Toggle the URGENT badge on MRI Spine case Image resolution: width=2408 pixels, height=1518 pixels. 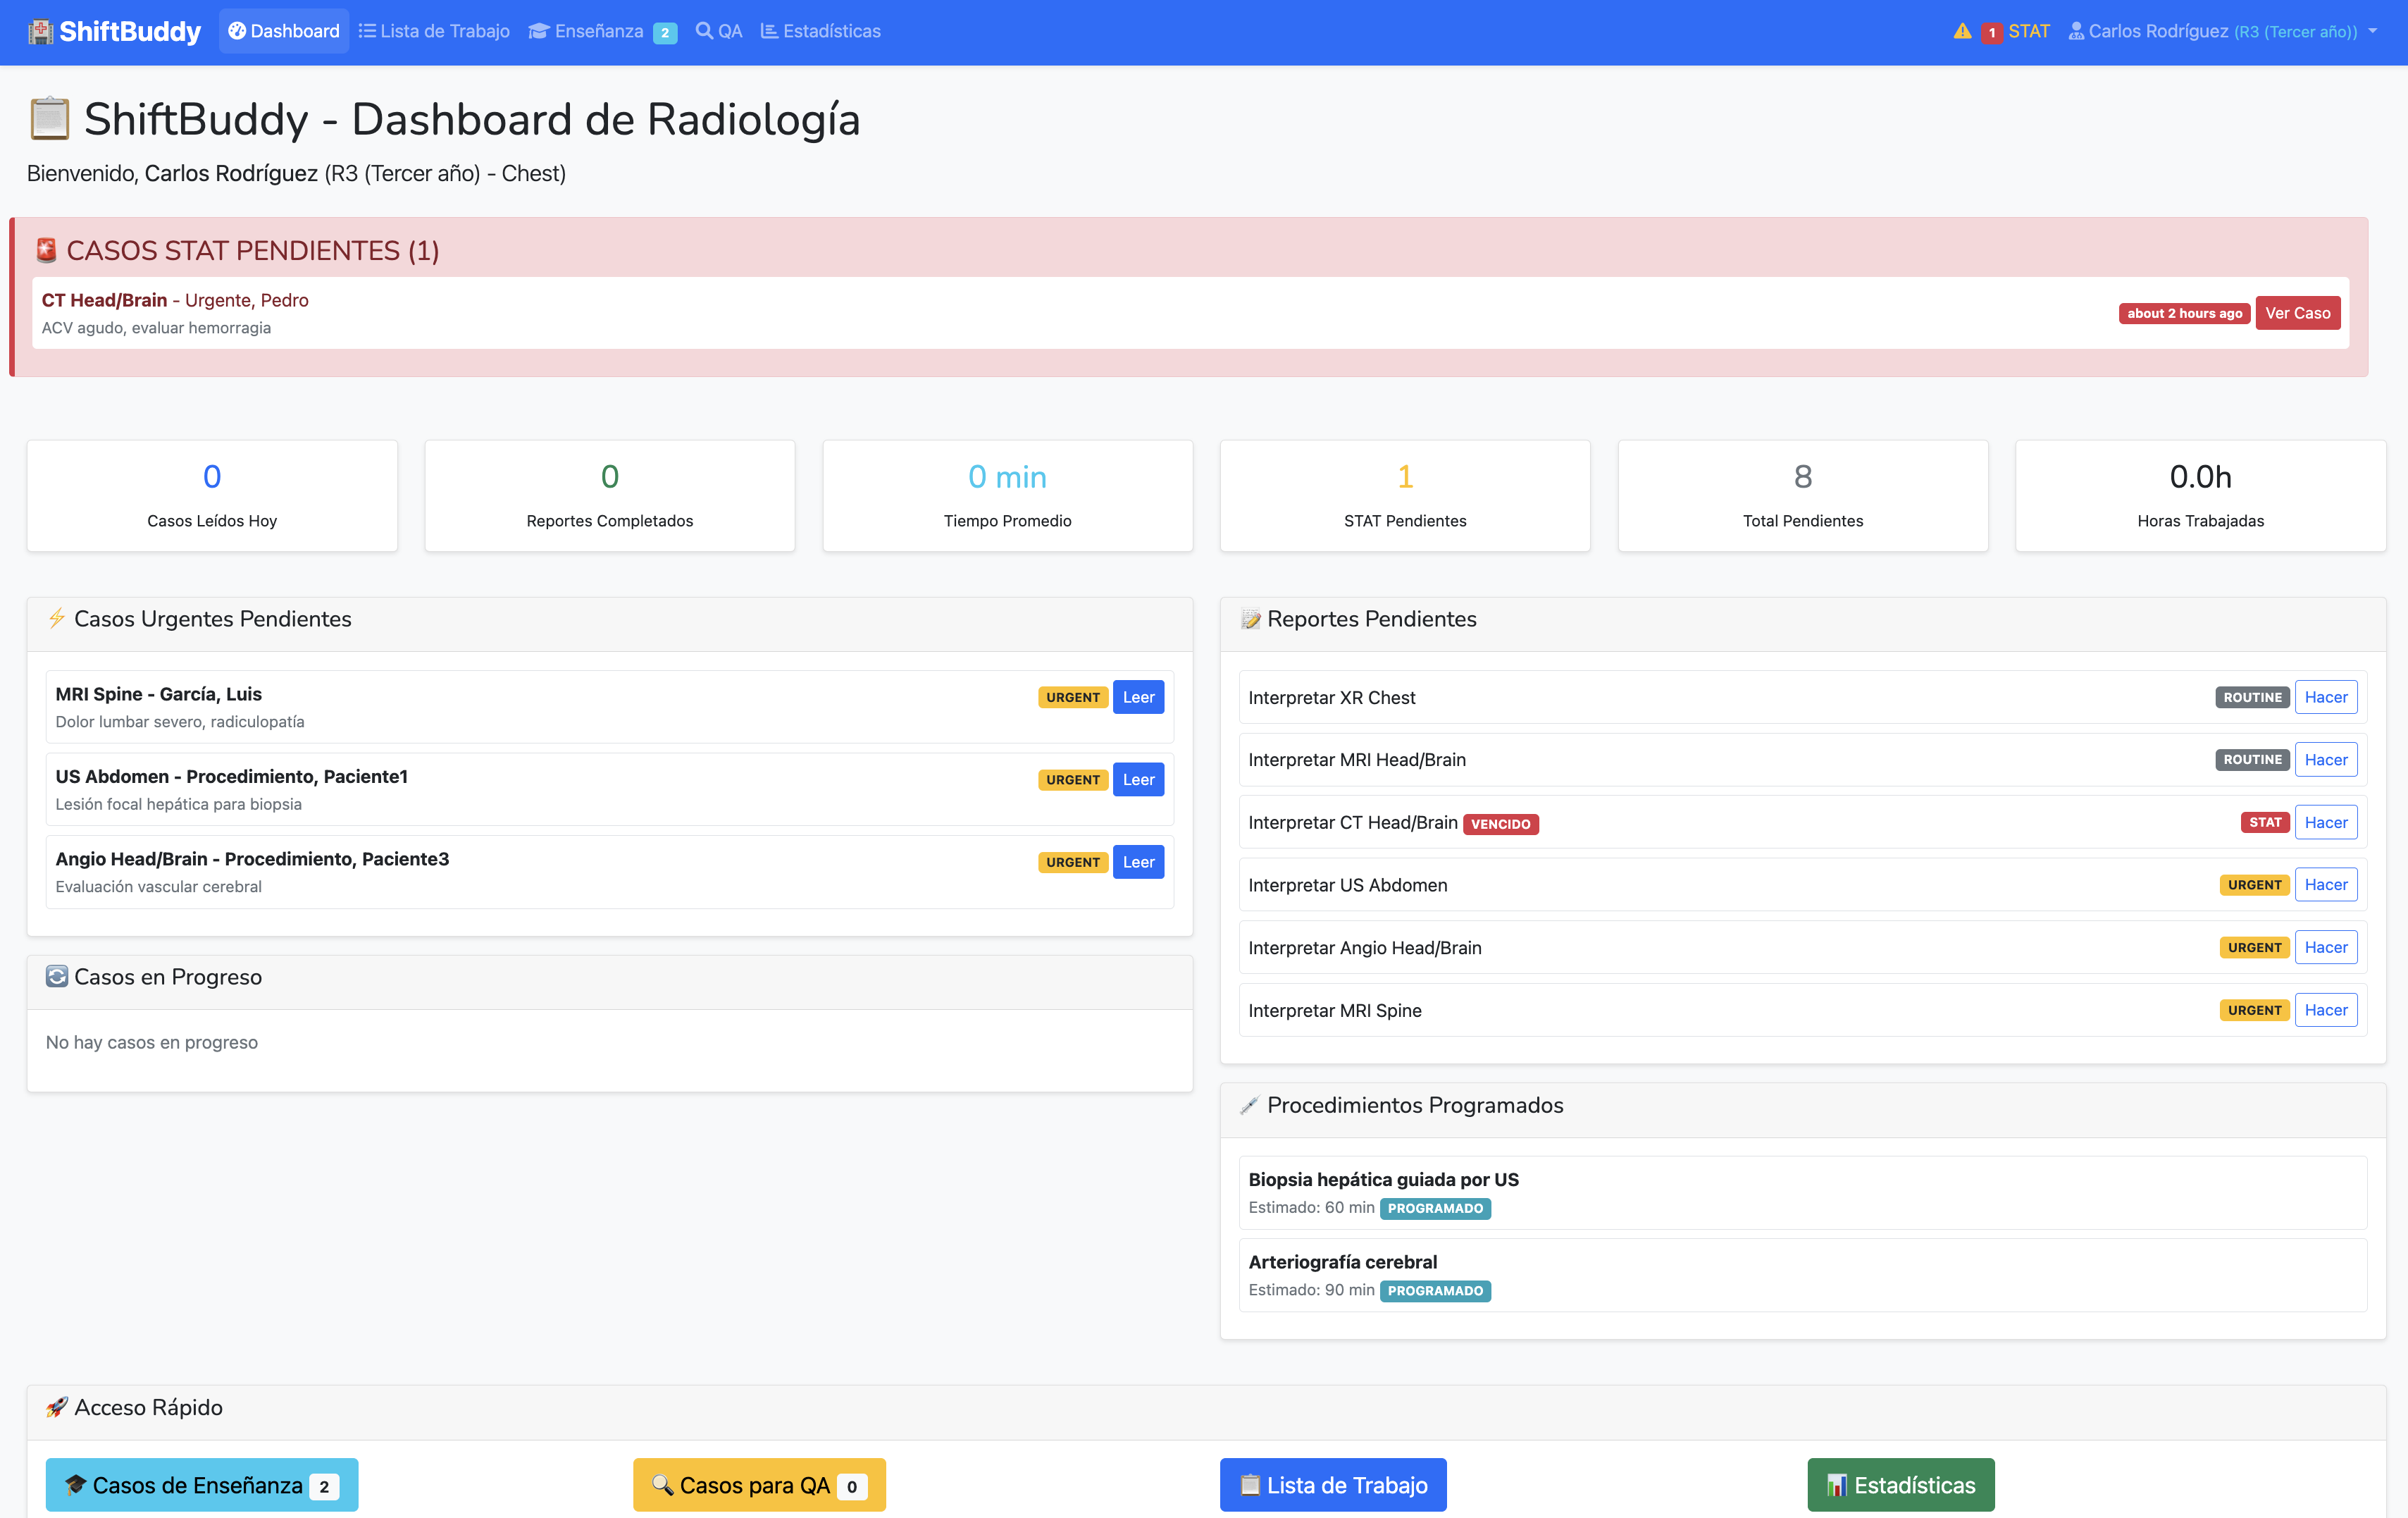1072,697
